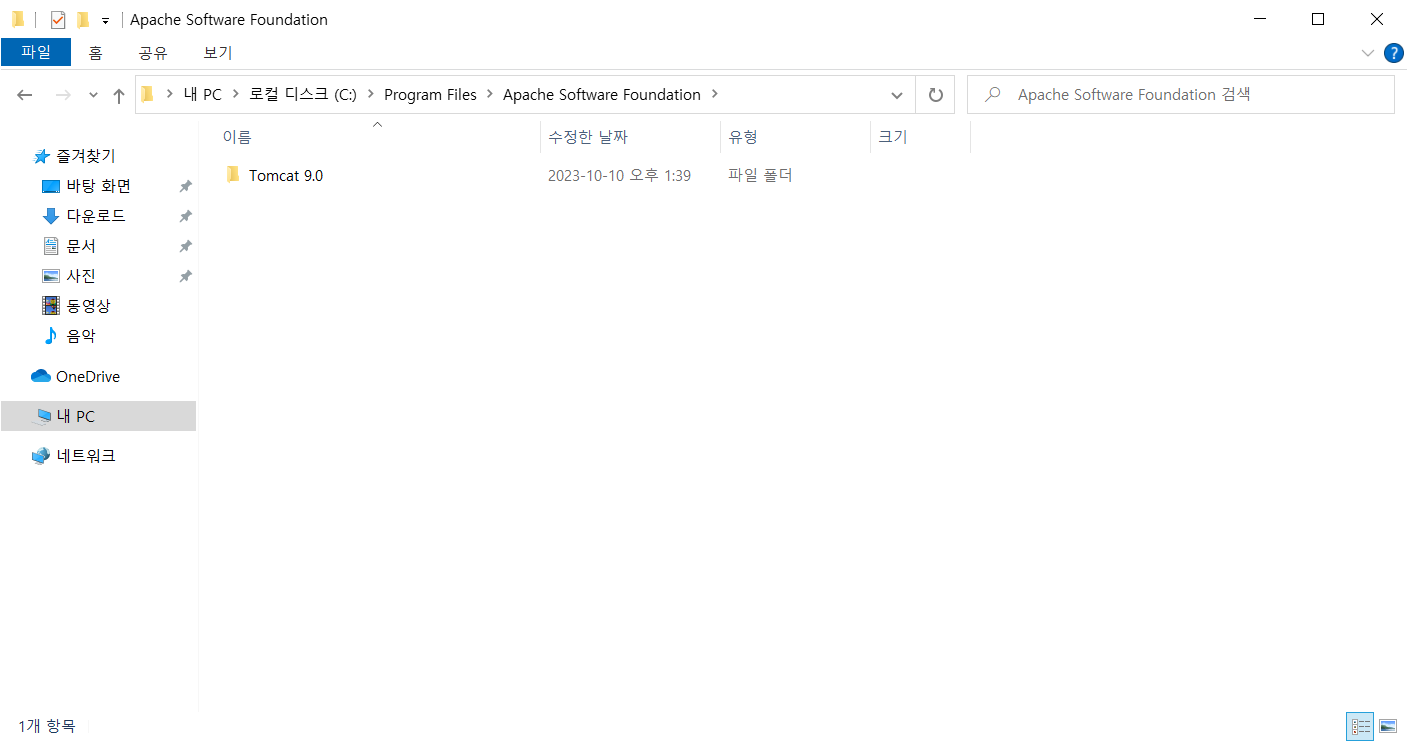
Task: Expand chevron after 로컬 디스크 (C:) breadcrumb
Action: (371, 94)
